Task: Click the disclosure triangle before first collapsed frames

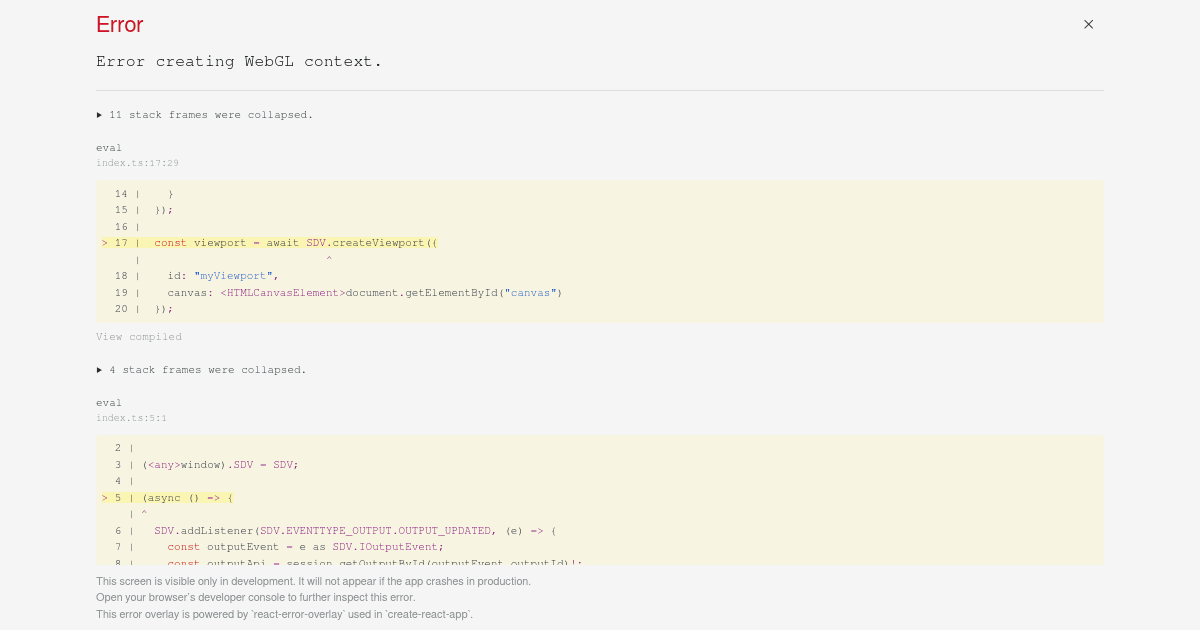Action: coord(100,115)
